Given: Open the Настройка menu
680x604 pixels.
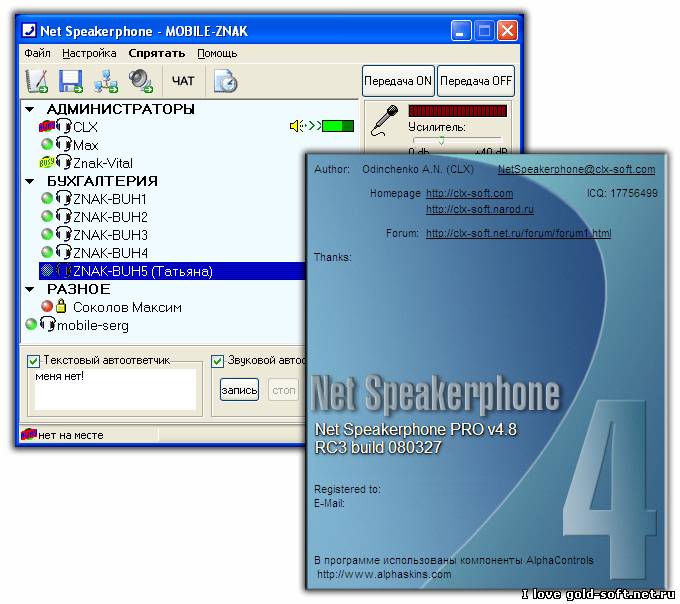Looking at the screenshot, I should tap(89, 53).
